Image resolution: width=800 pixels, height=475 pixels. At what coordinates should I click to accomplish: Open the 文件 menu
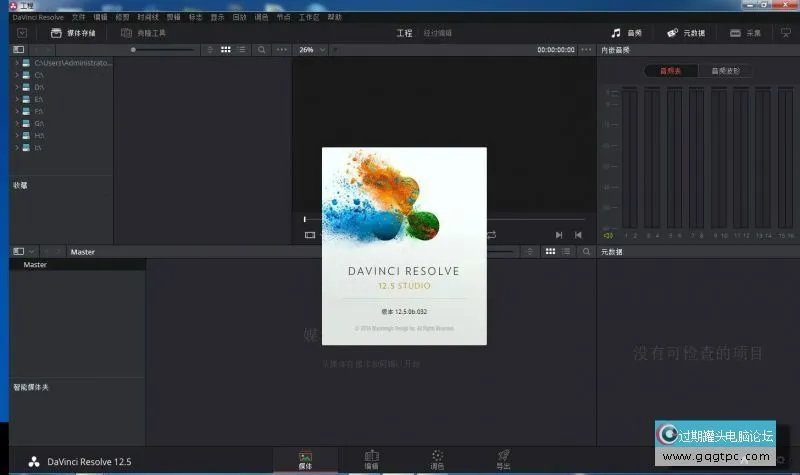point(79,17)
